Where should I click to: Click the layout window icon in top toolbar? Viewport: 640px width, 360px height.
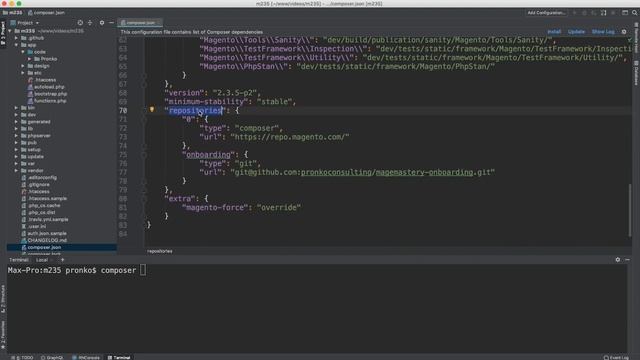[x=625, y=13]
